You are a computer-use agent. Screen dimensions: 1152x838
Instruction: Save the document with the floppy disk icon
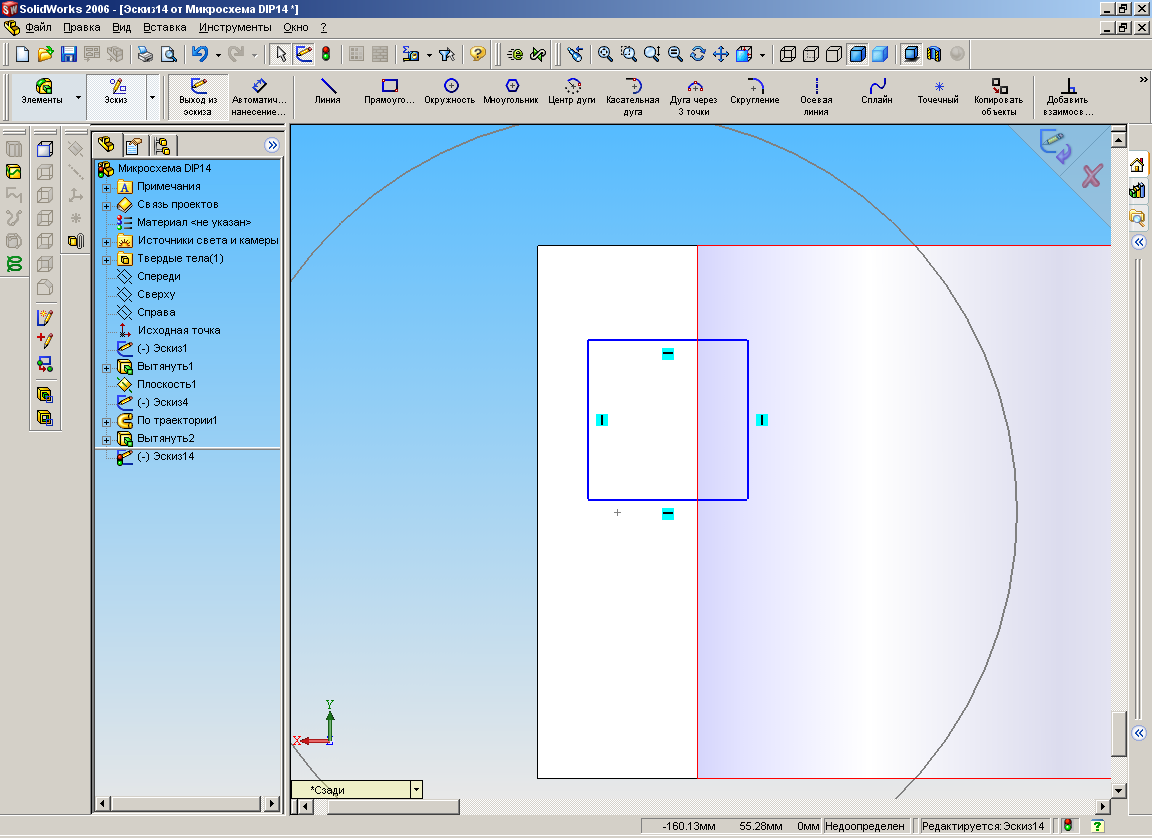pos(68,54)
